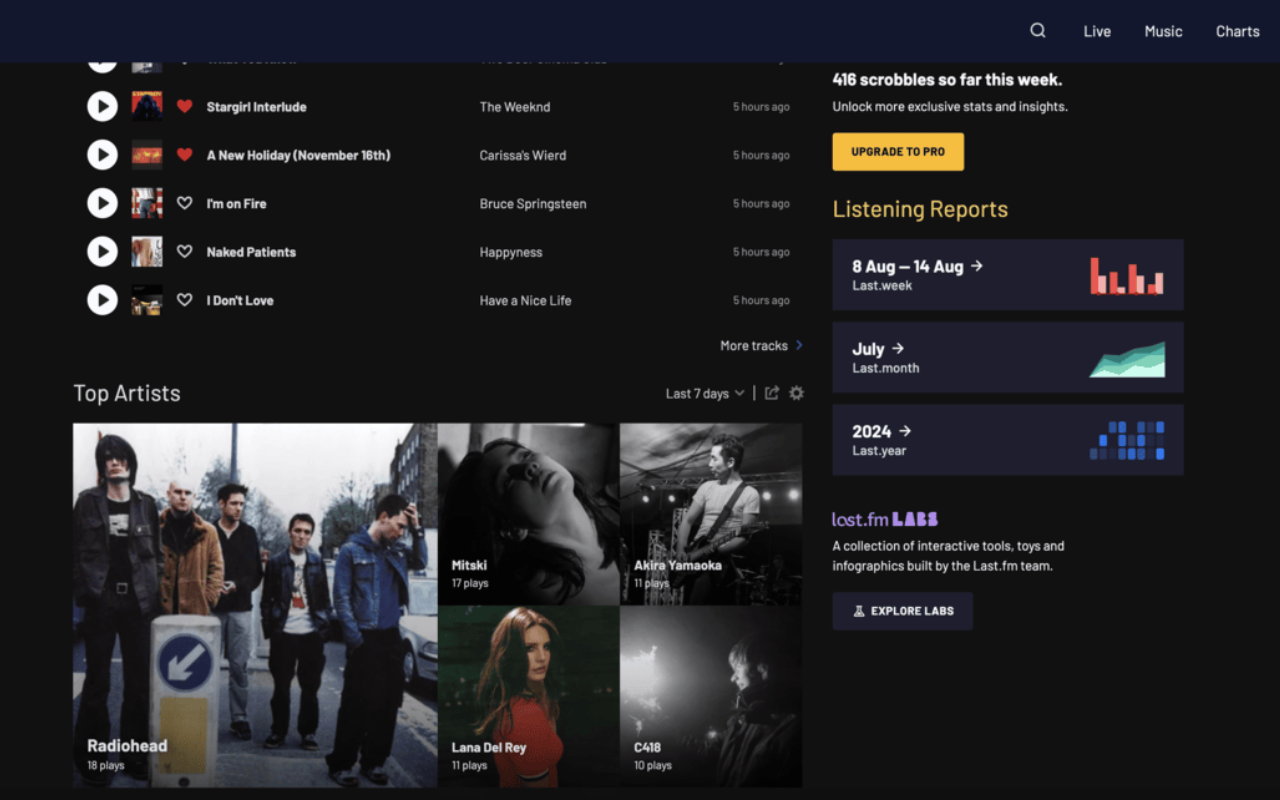Viewport: 1280px width, 800px height.
Task: Open Top Artists settings gear
Action: [796, 393]
